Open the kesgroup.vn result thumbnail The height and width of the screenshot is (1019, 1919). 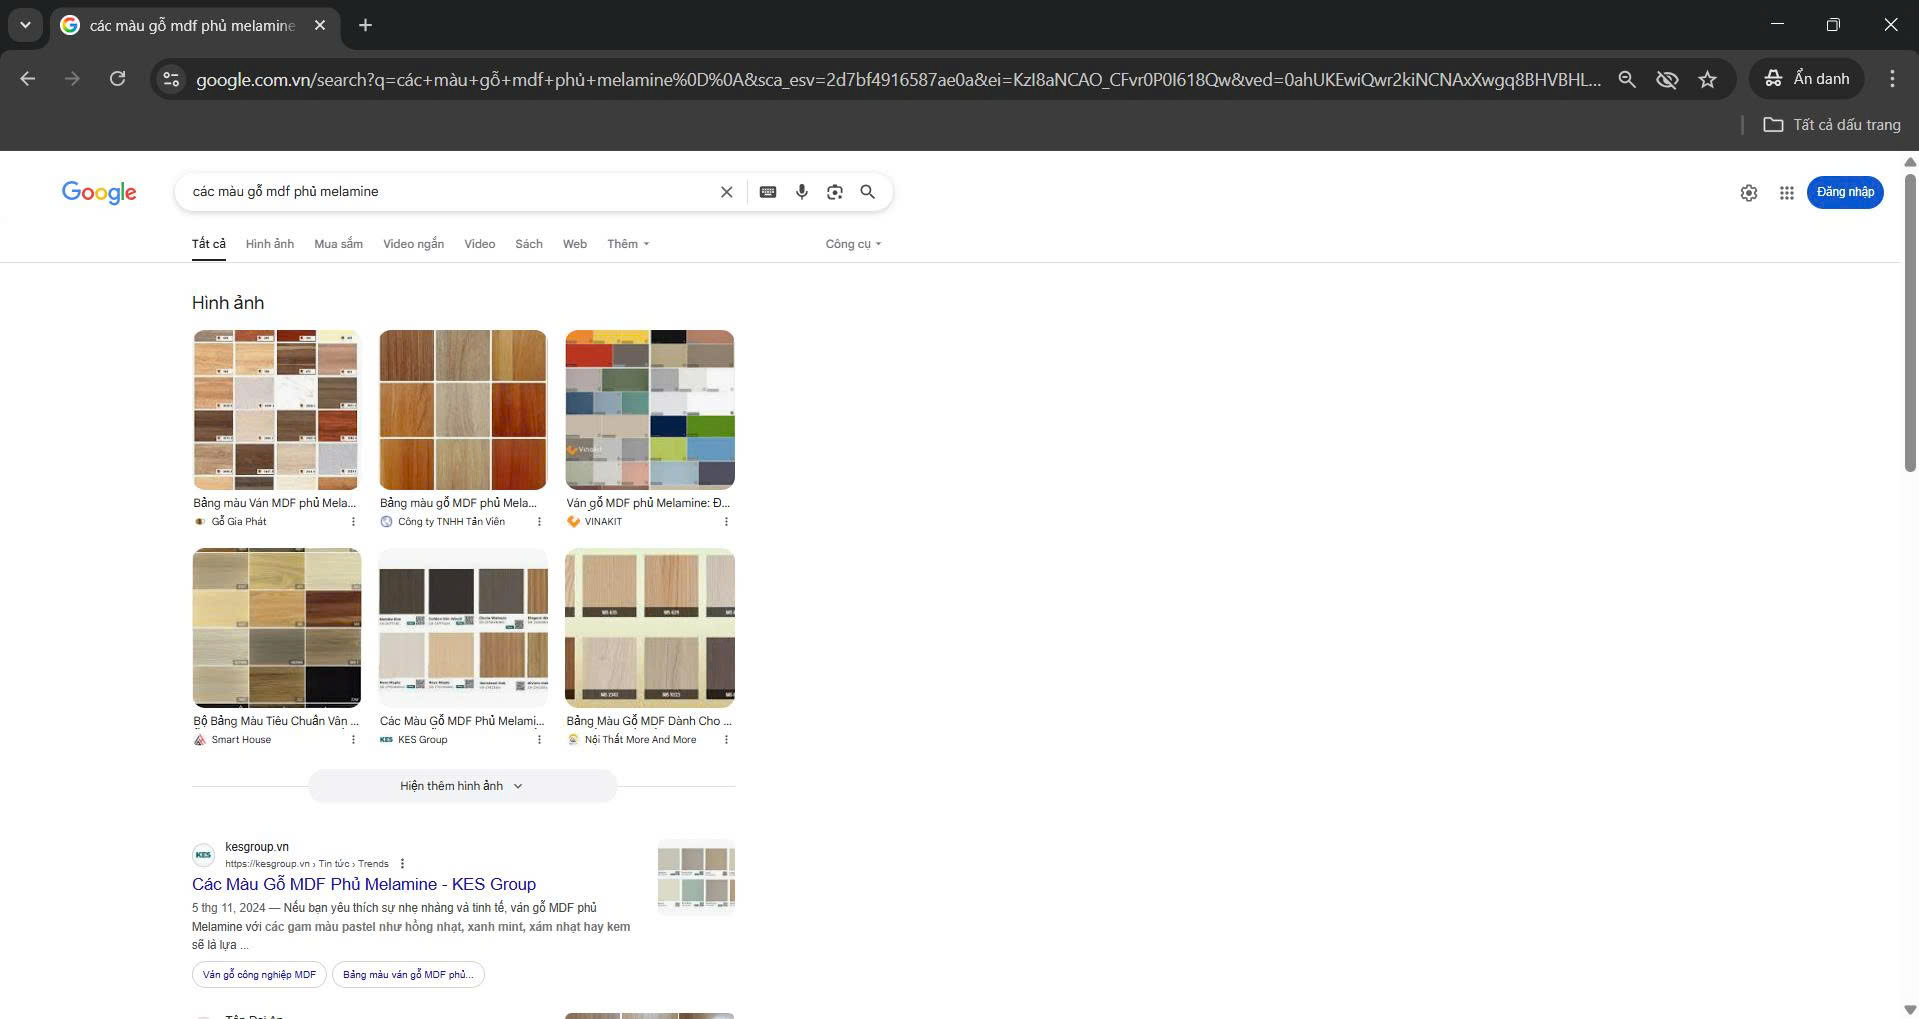tap(696, 878)
